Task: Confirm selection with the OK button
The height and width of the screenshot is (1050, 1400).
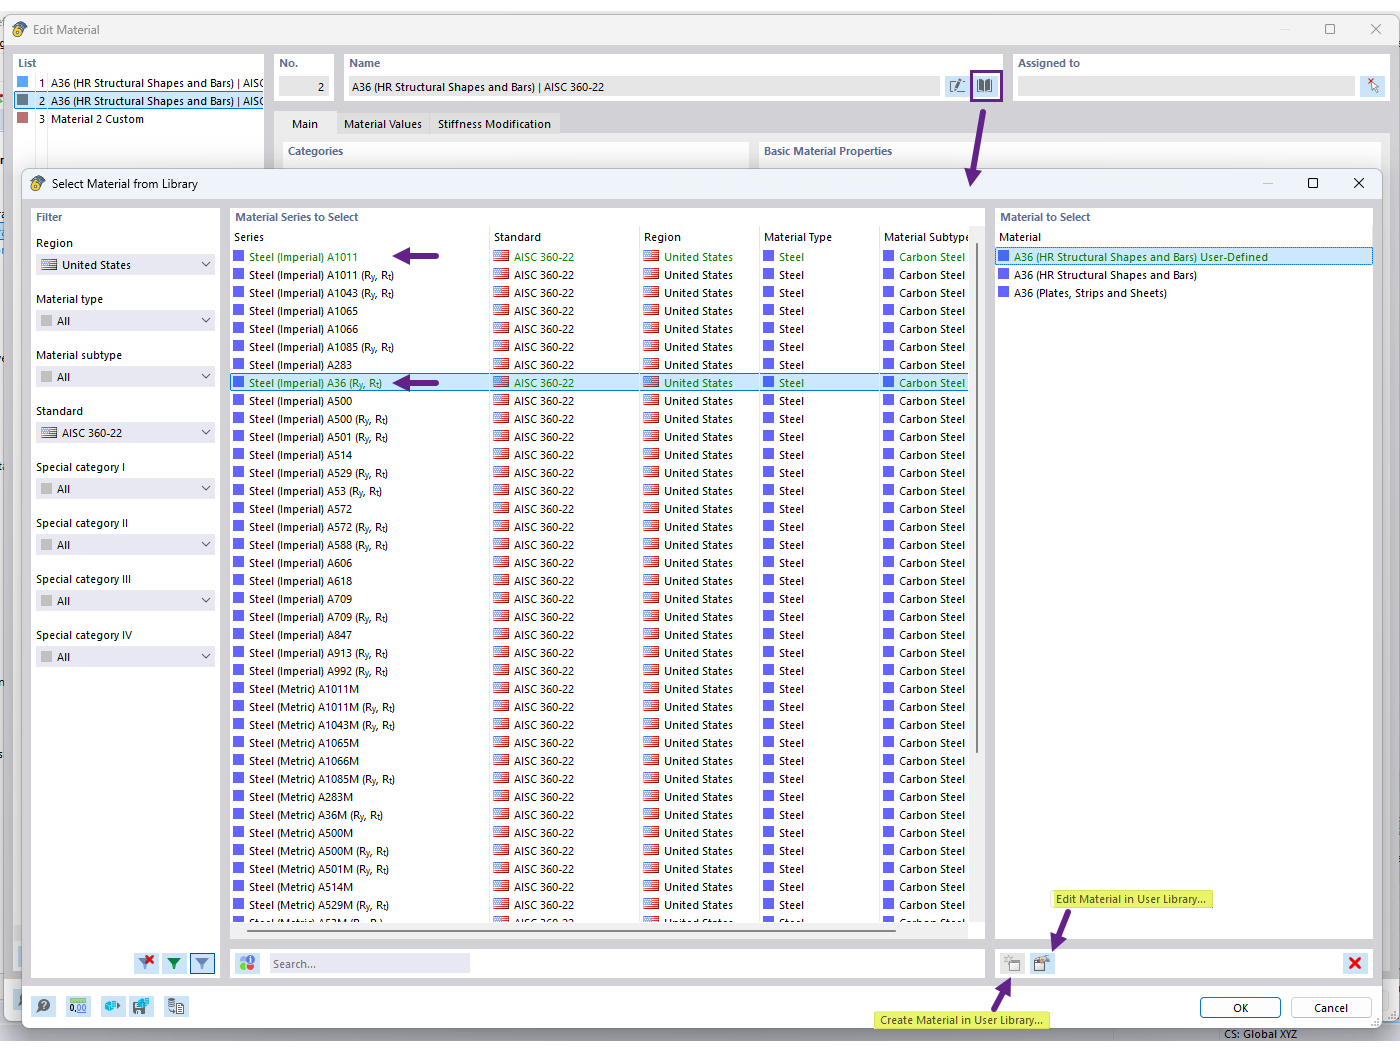Action: [x=1240, y=1007]
